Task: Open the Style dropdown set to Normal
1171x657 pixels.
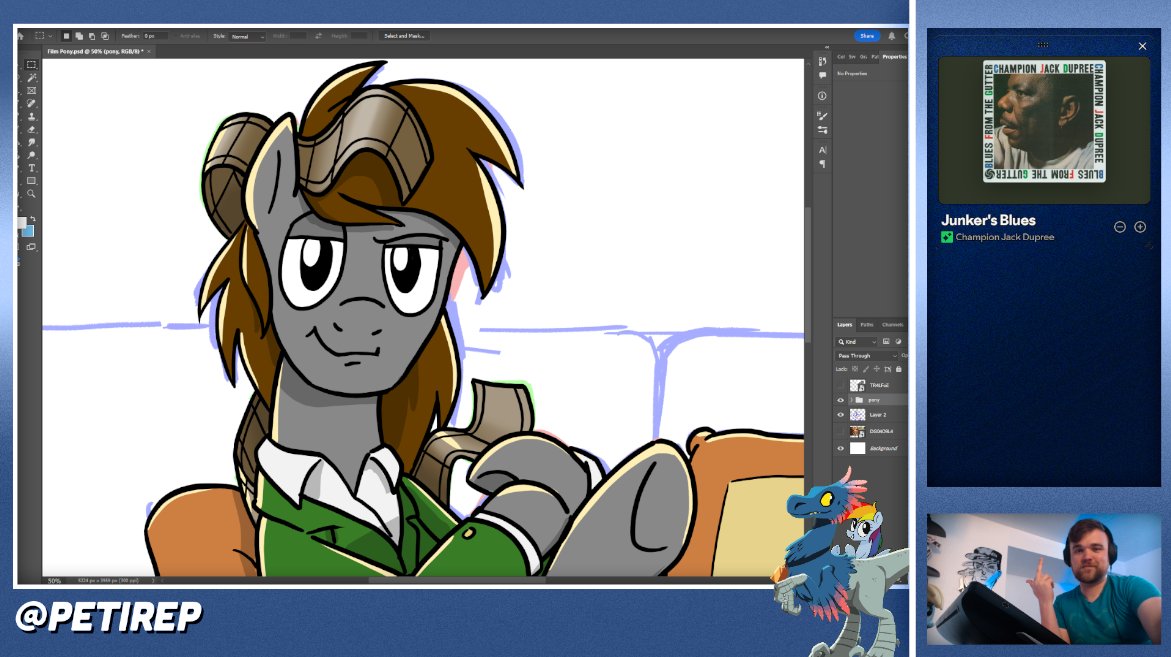Action: pos(247,36)
